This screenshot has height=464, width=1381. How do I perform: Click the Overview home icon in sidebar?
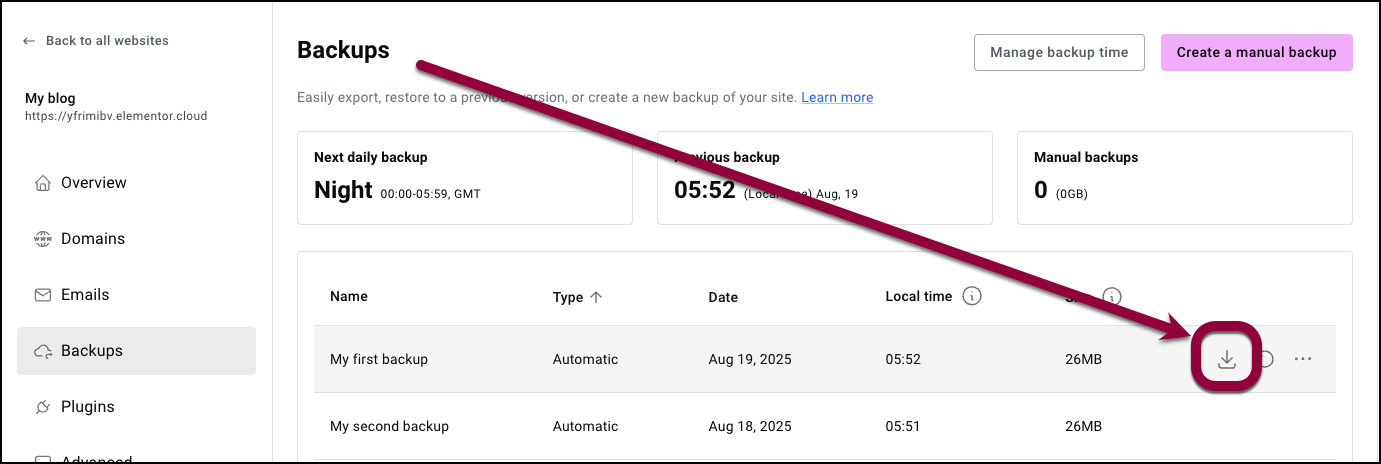coord(43,183)
